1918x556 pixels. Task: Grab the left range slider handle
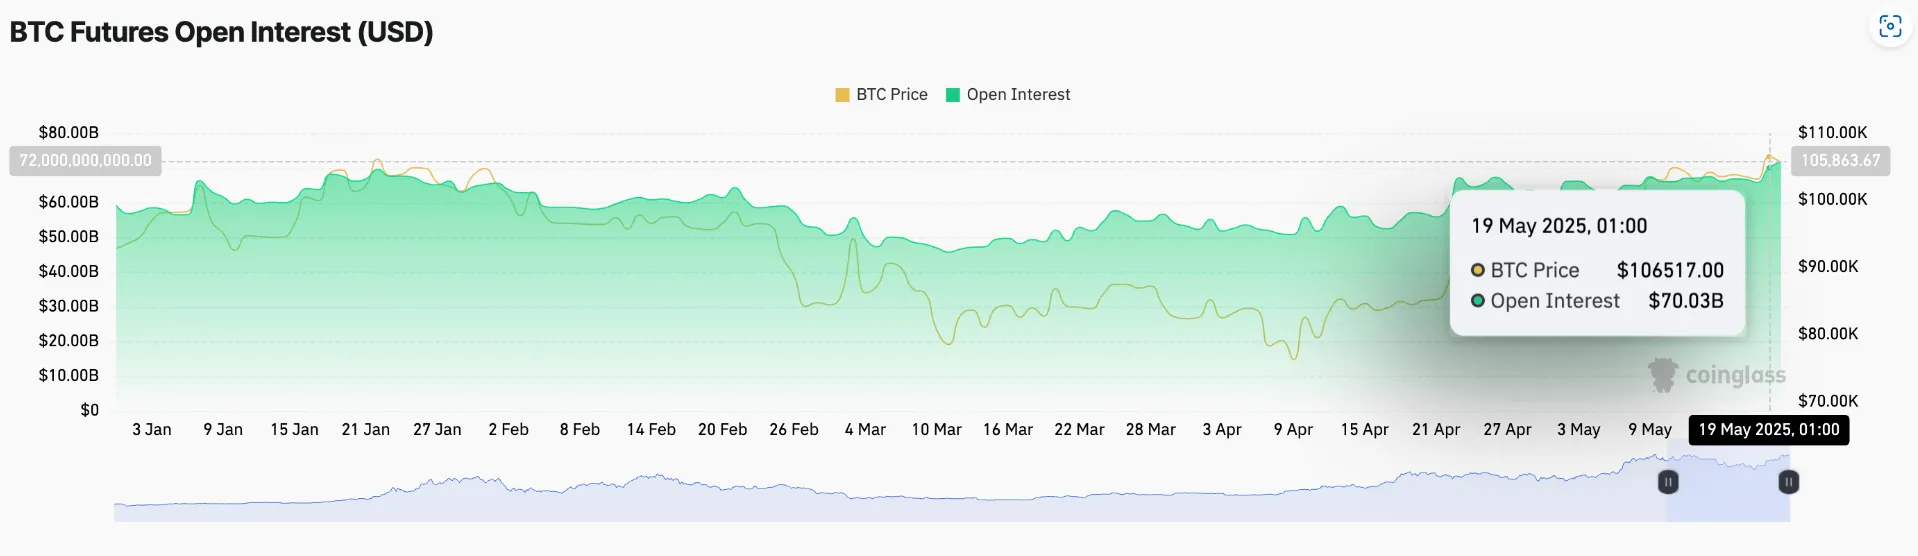[x=1667, y=482]
